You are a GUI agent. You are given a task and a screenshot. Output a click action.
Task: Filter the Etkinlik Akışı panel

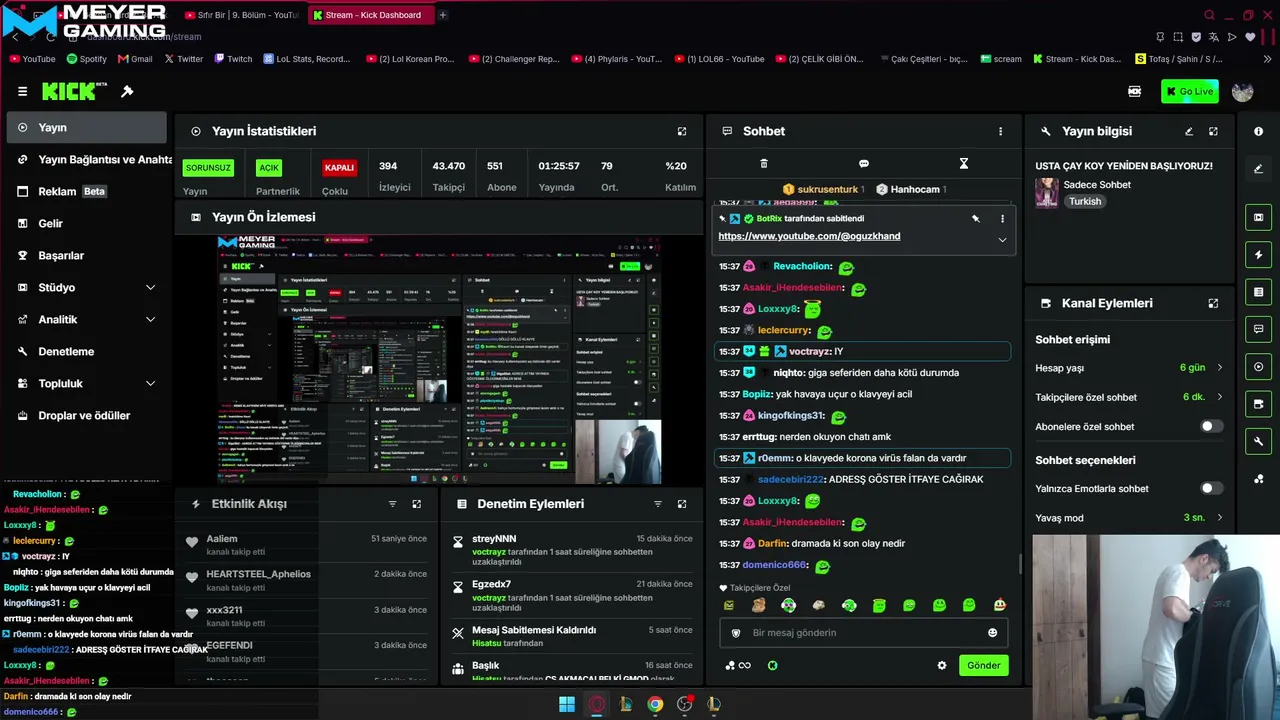click(x=392, y=504)
